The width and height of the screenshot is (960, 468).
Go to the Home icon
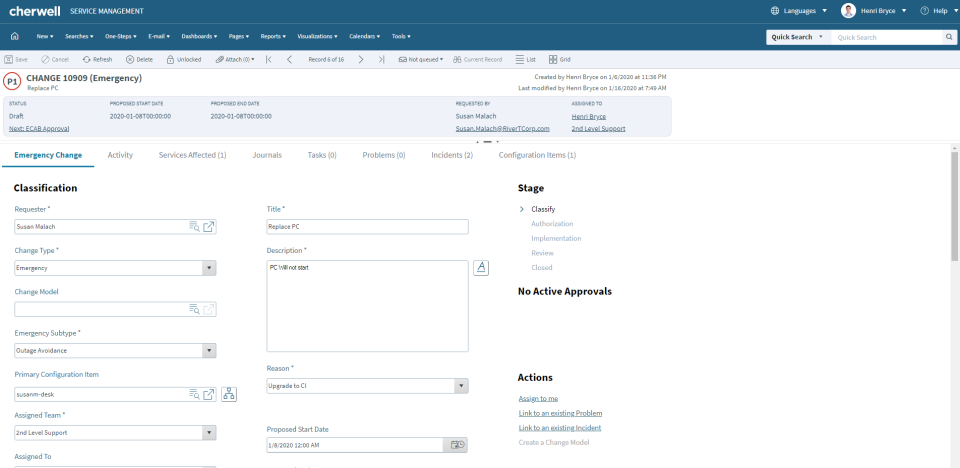(15, 37)
